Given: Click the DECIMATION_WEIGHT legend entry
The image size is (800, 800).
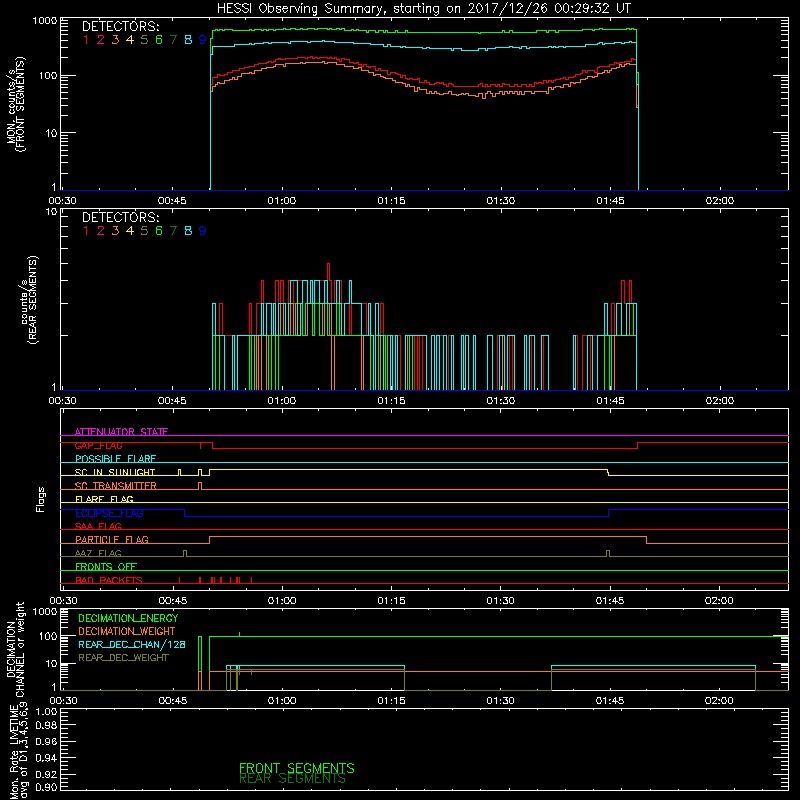Looking at the screenshot, I should (x=127, y=631).
